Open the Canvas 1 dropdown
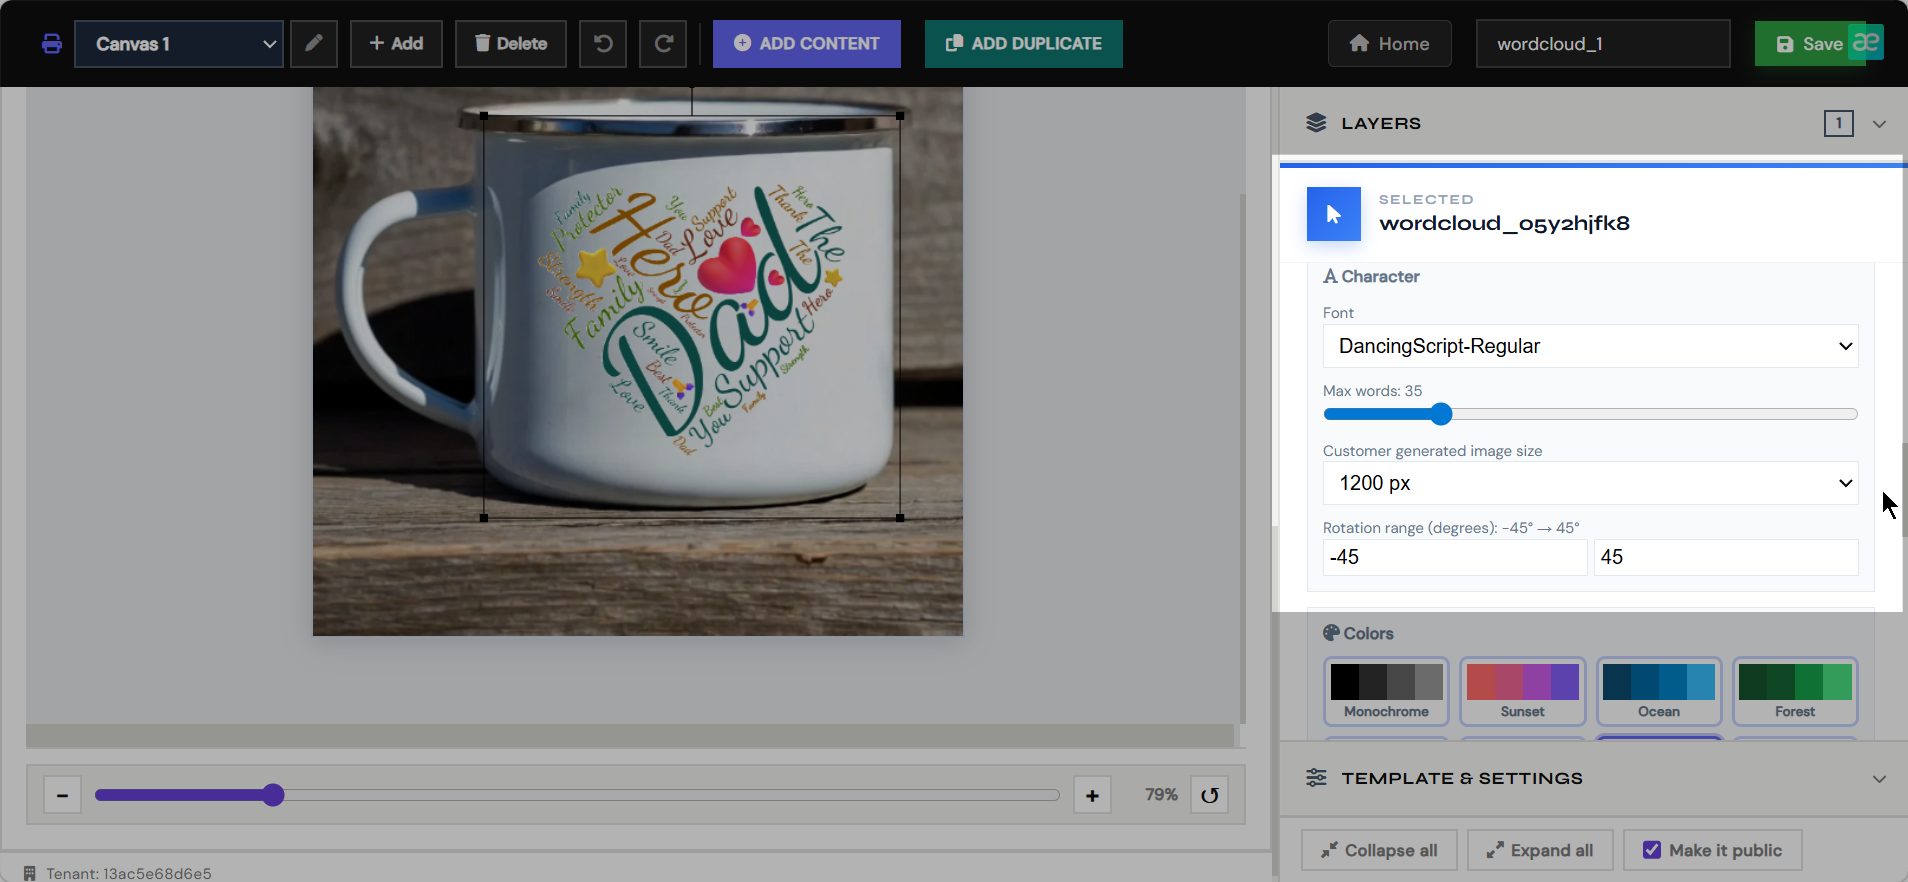The image size is (1908, 882). (x=179, y=44)
